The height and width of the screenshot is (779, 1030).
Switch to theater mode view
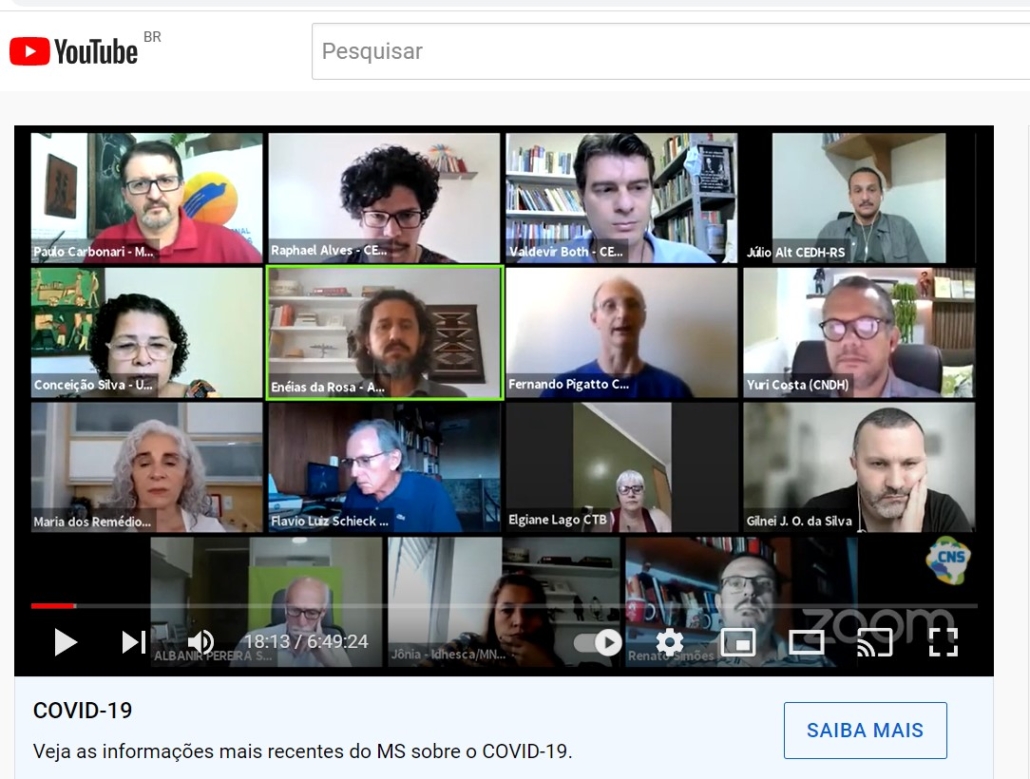tap(806, 642)
